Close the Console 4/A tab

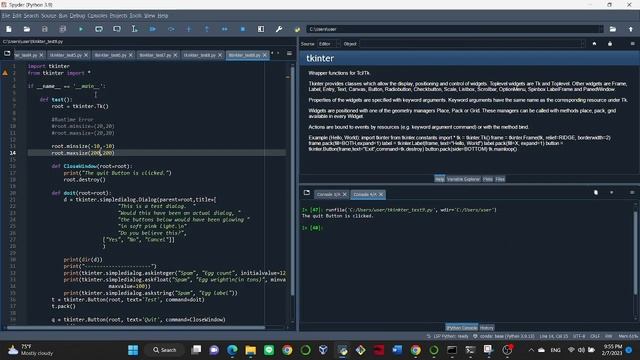click(381, 194)
